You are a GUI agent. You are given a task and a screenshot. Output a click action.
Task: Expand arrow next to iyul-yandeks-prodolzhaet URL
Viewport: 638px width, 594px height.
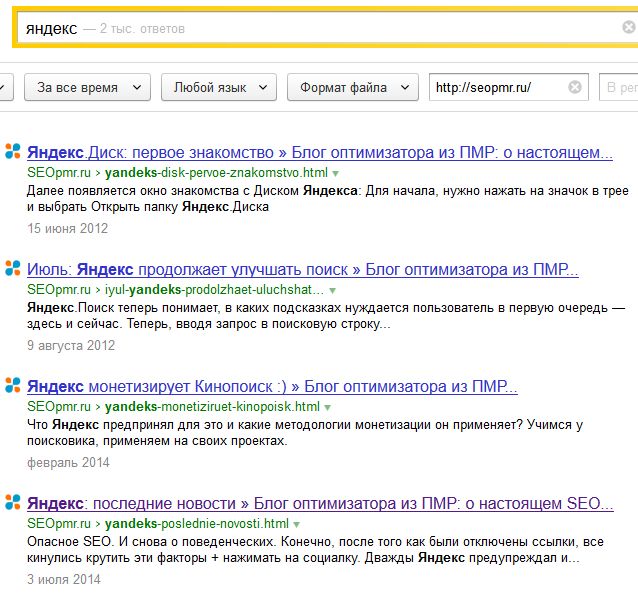[332, 290]
